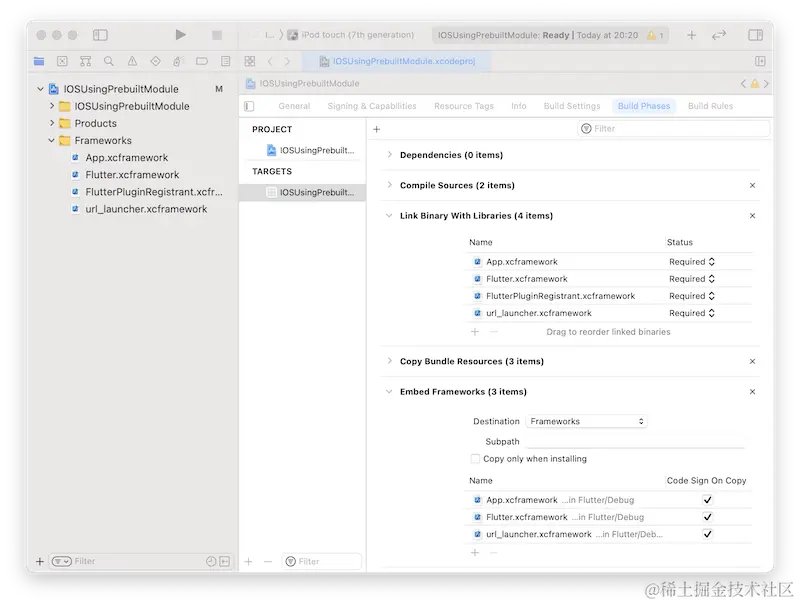The height and width of the screenshot is (605, 800).
Task: Toggle the left sidebar visibility icon
Action: click(x=100, y=33)
